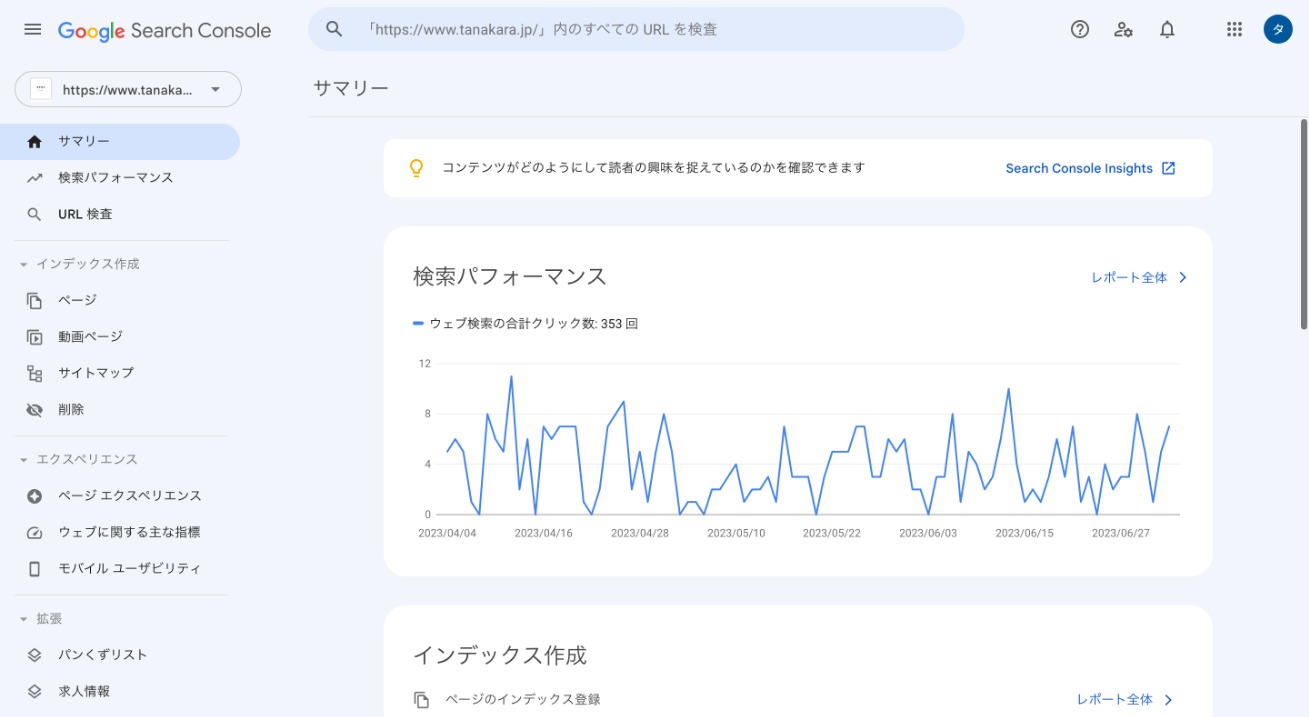Open the Google apps grid
This screenshot has height=717, width=1309.
tap(1234, 29)
